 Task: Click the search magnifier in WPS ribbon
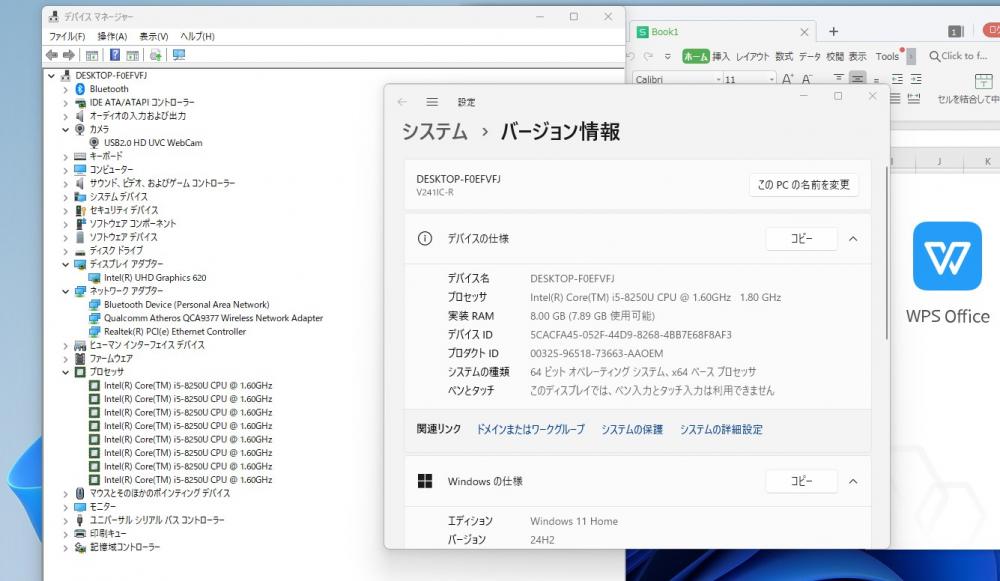coord(935,56)
